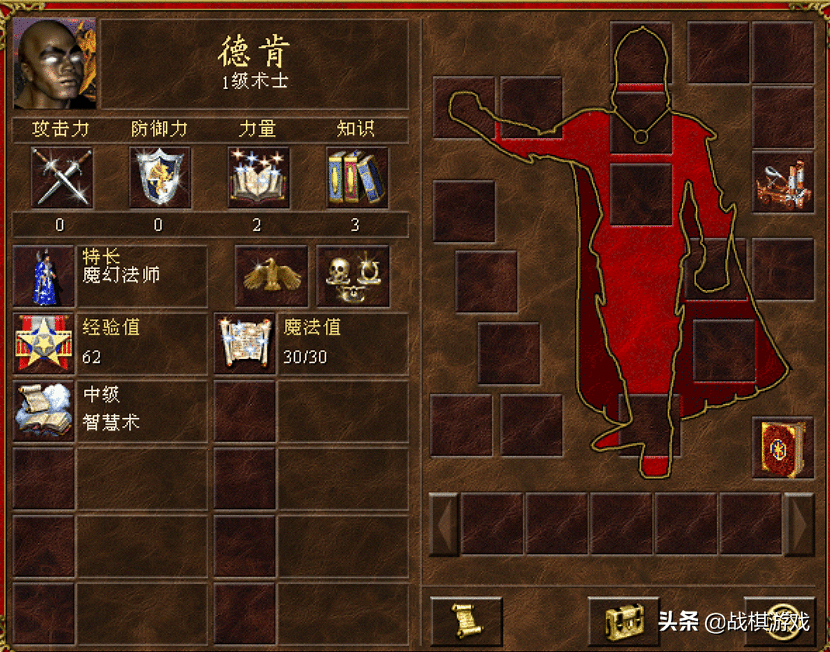Select the crossed swords attack icon
The height and width of the screenshot is (652, 830).
click(x=61, y=177)
